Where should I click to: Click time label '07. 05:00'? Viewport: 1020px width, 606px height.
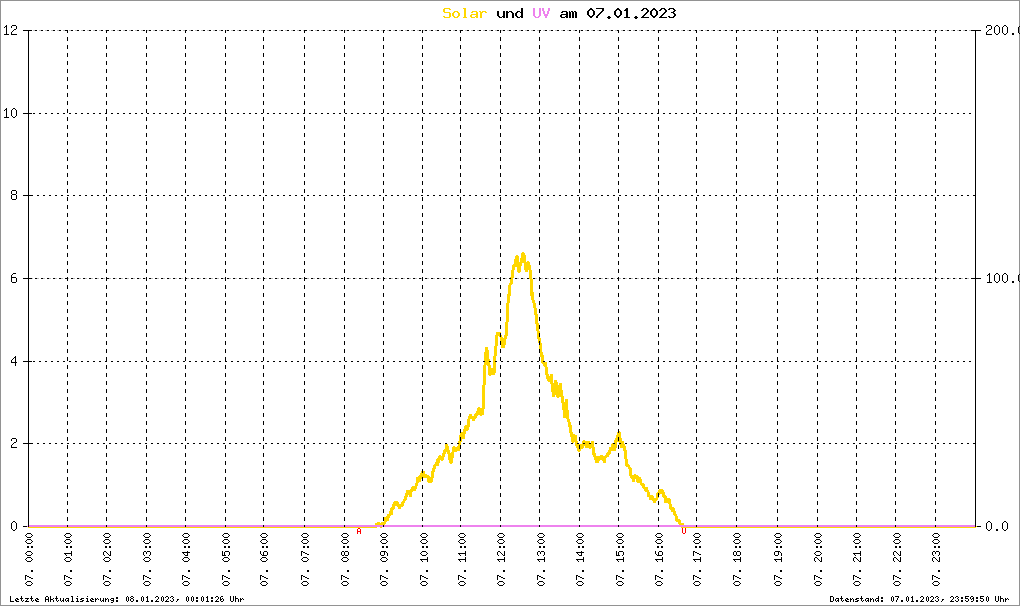[x=226, y=560]
